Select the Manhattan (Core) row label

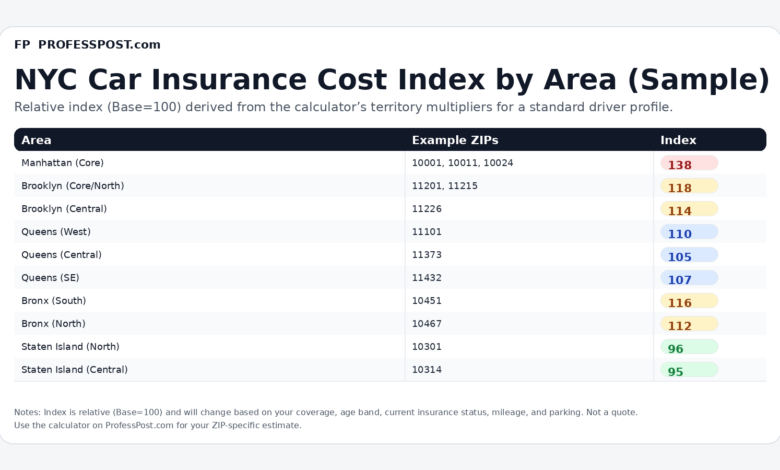(62, 163)
